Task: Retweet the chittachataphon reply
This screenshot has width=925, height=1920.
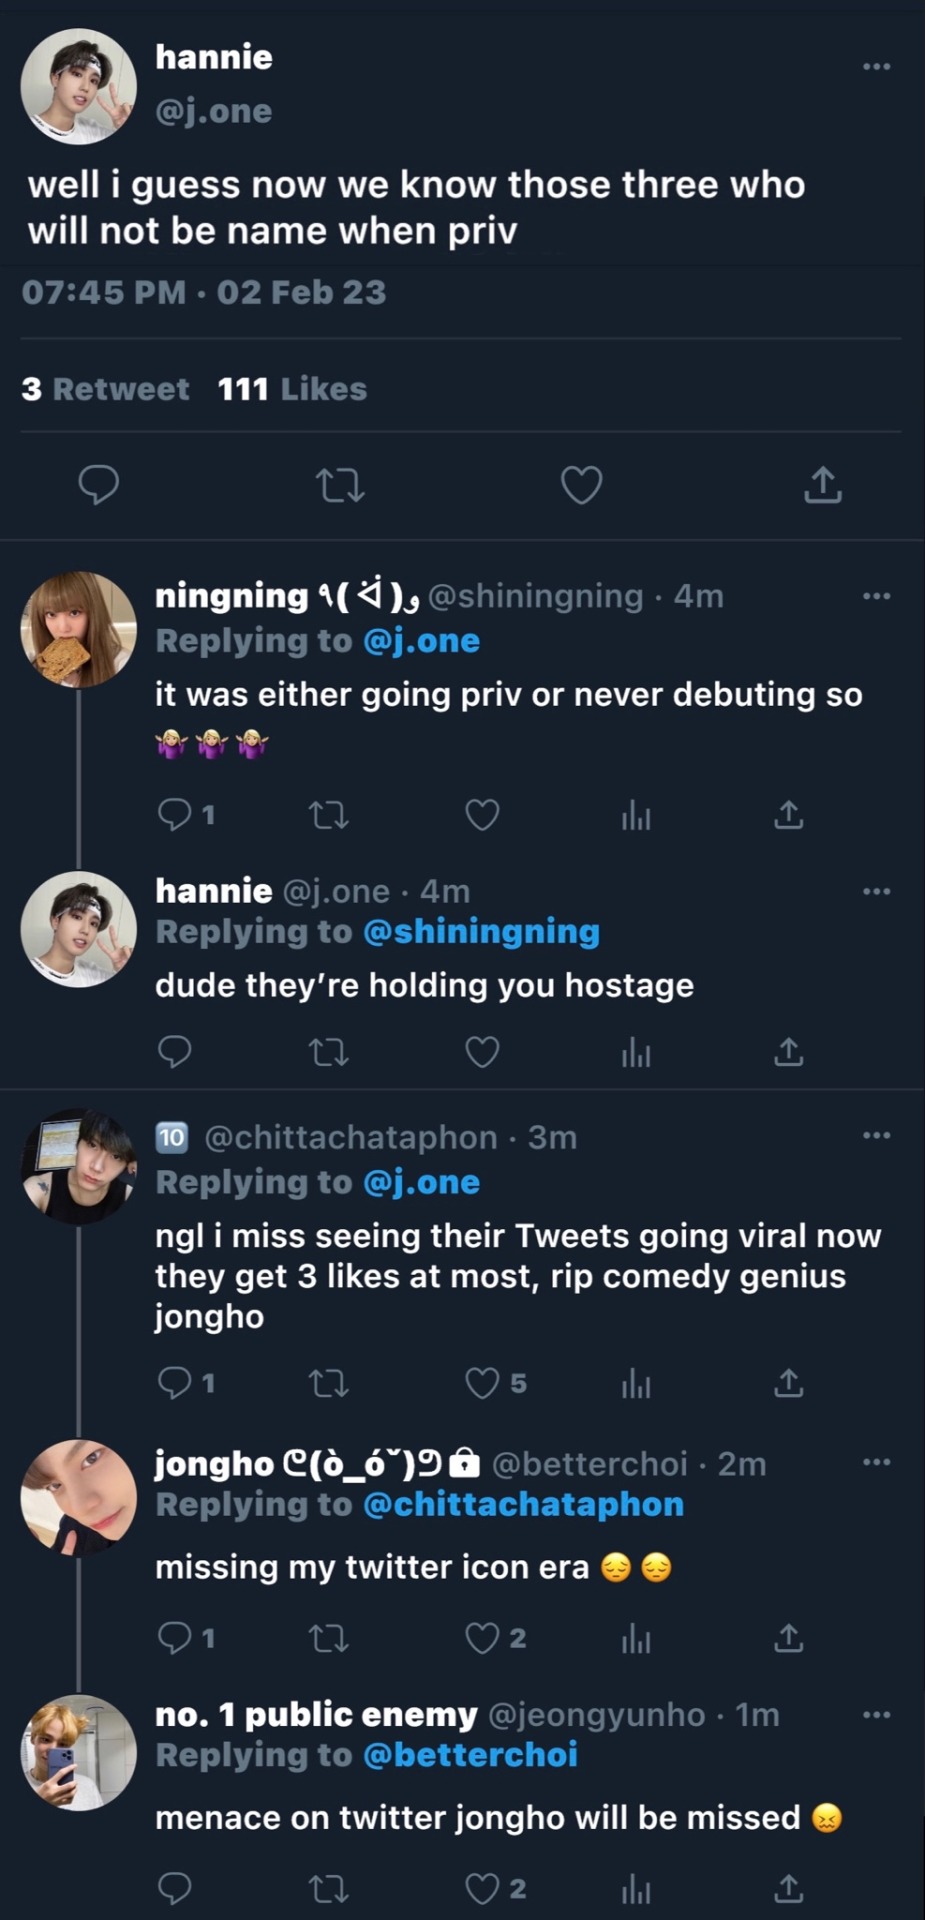Action: click(x=328, y=1383)
